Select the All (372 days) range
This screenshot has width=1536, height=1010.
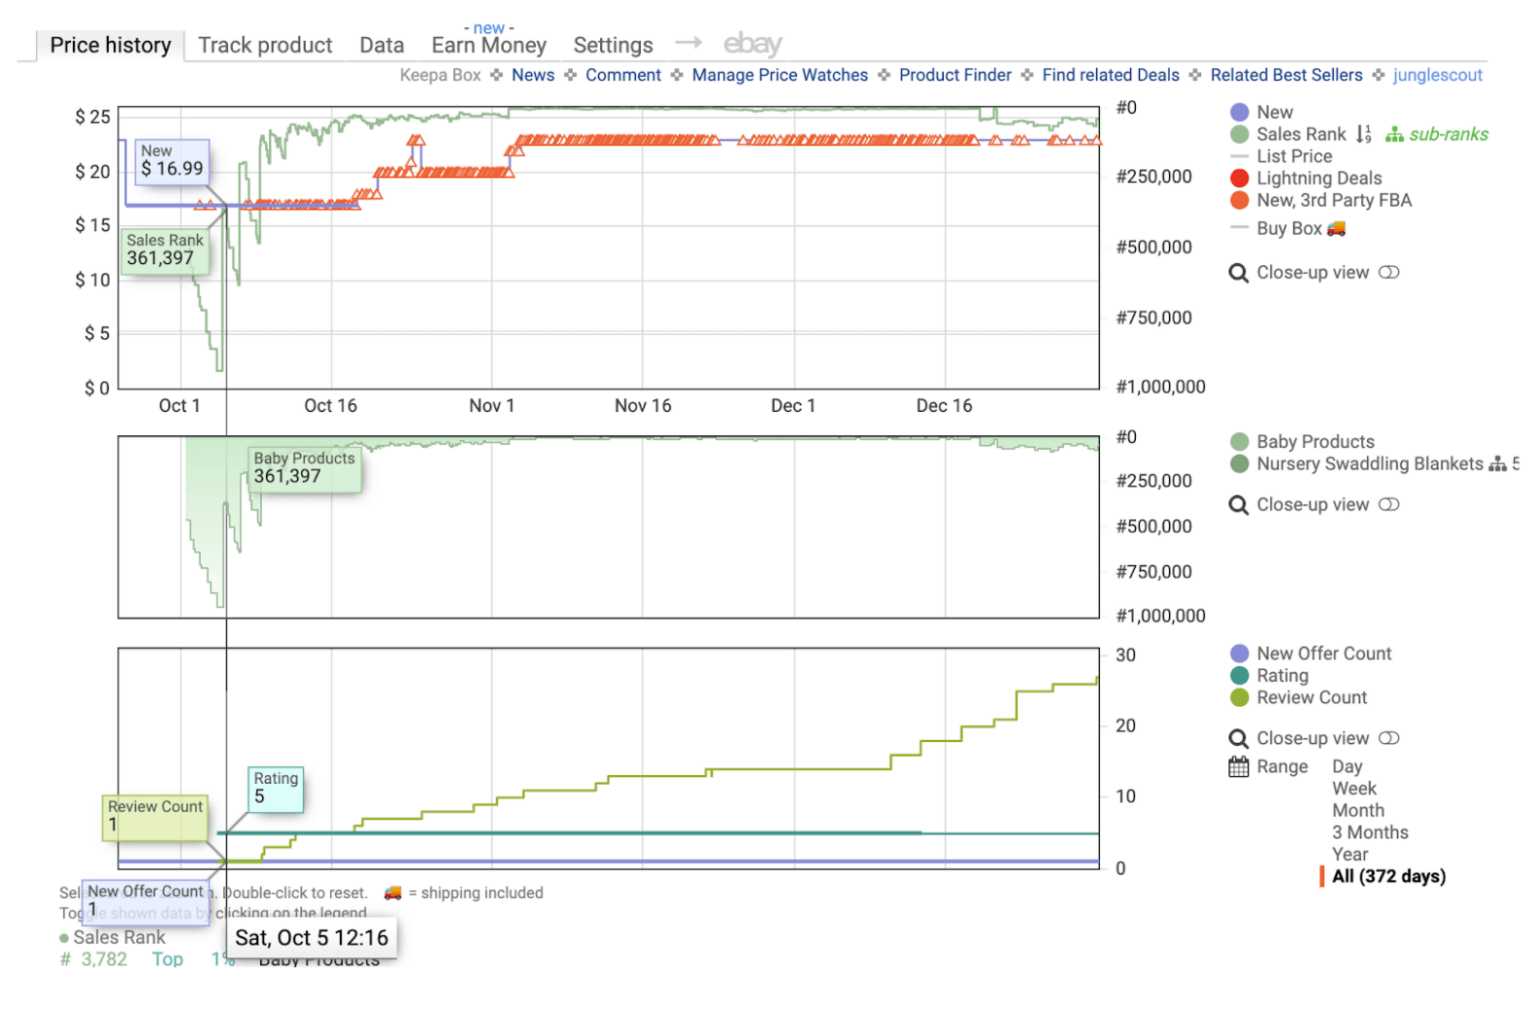point(1388,877)
